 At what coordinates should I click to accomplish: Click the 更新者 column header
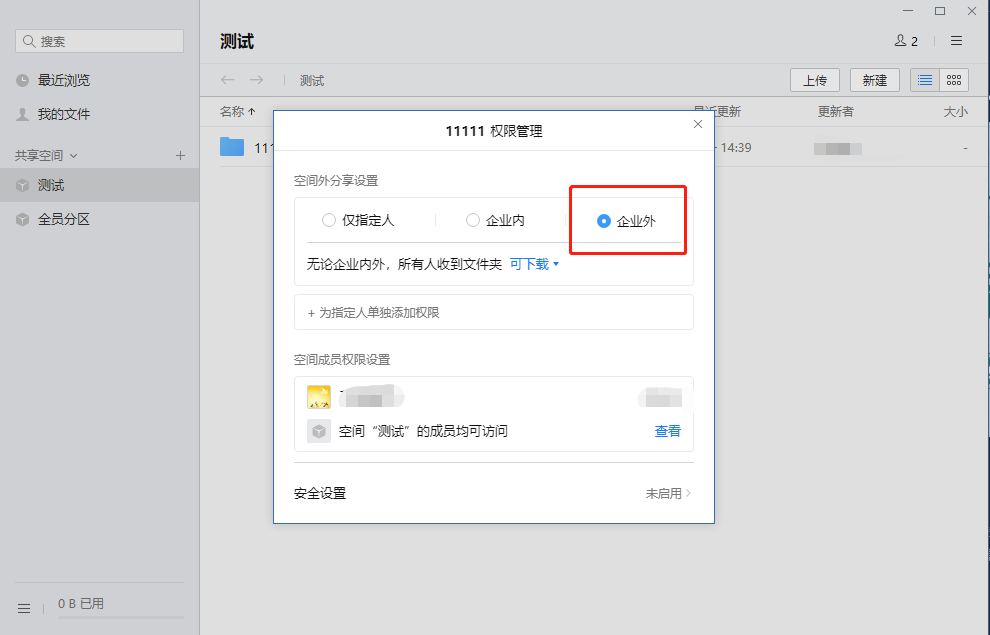click(x=835, y=112)
